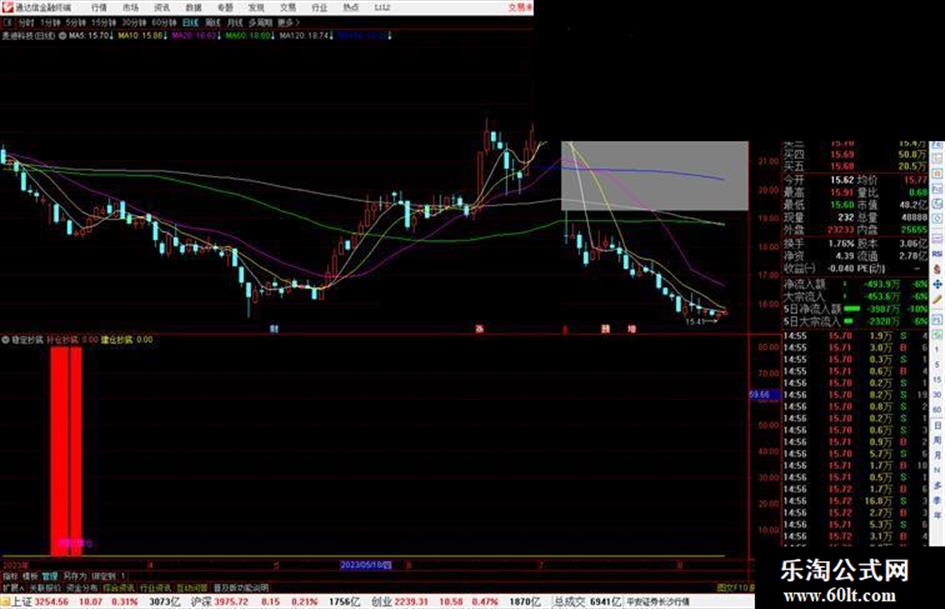This screenshot has height=609, width=945.
Task: Click the 平安证券长沙行情 server status
Action: (659, 601)
